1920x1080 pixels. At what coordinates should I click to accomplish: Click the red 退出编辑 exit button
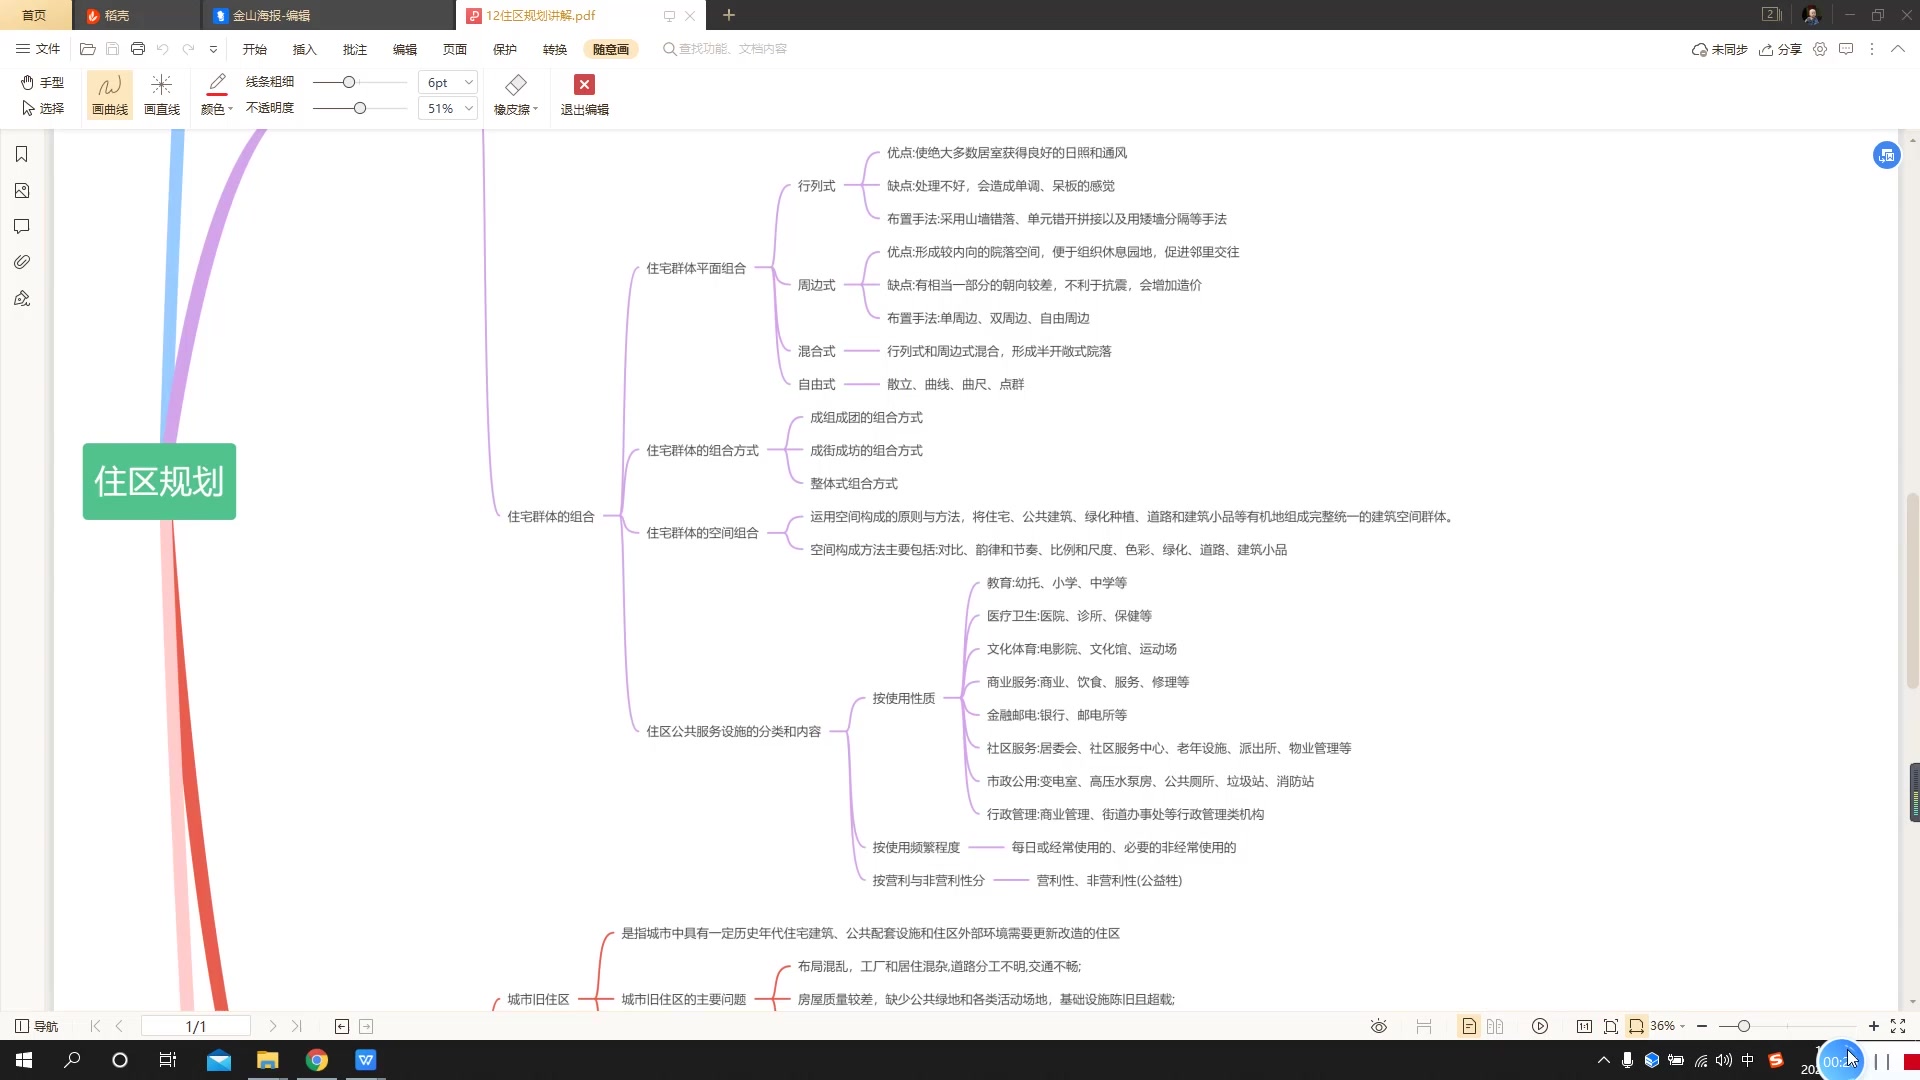point(585,95)
